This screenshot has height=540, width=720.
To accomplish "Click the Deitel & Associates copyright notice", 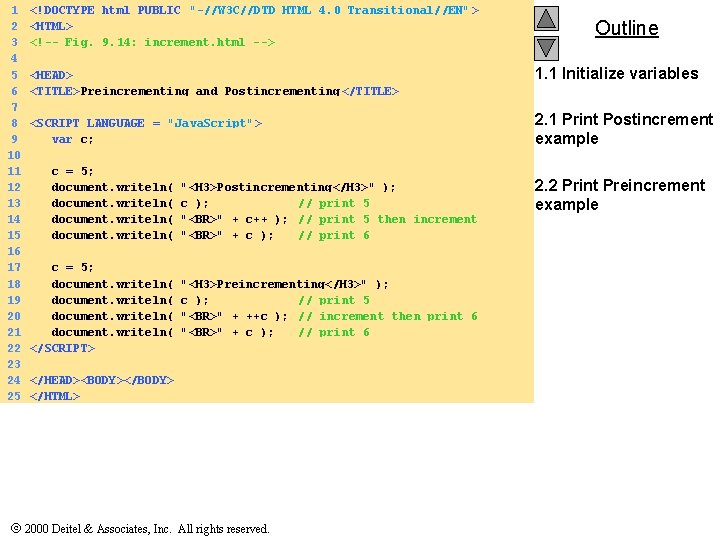I will 140,529.
